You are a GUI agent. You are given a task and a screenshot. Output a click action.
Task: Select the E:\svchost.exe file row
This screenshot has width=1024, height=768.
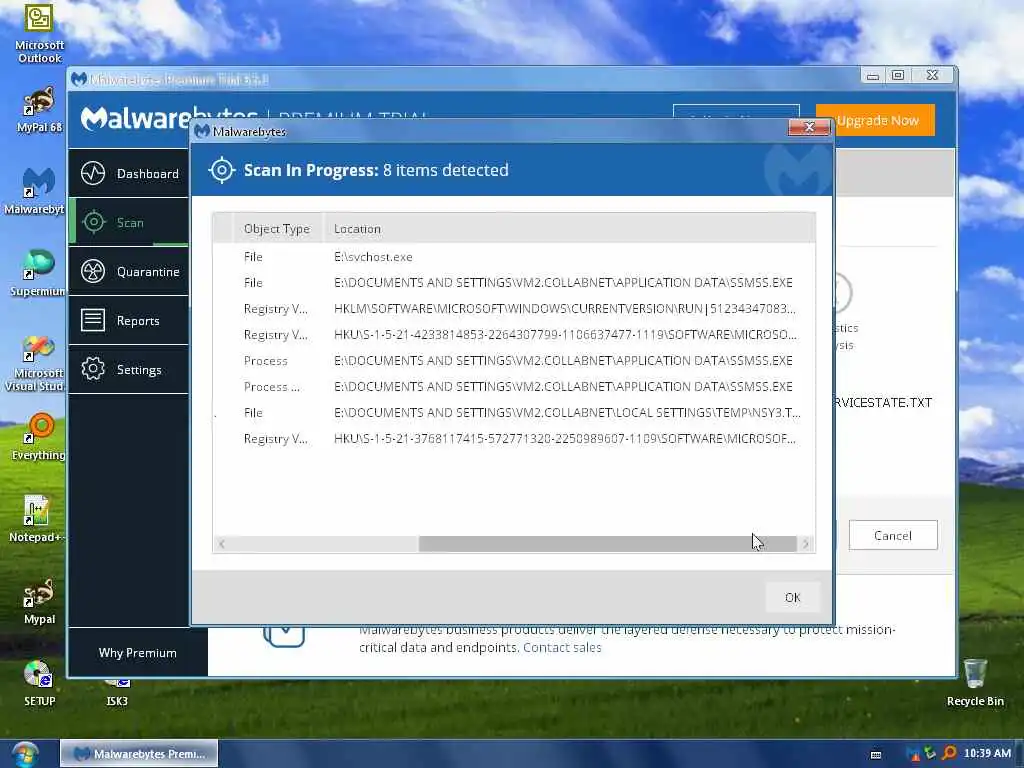point(514,257)
